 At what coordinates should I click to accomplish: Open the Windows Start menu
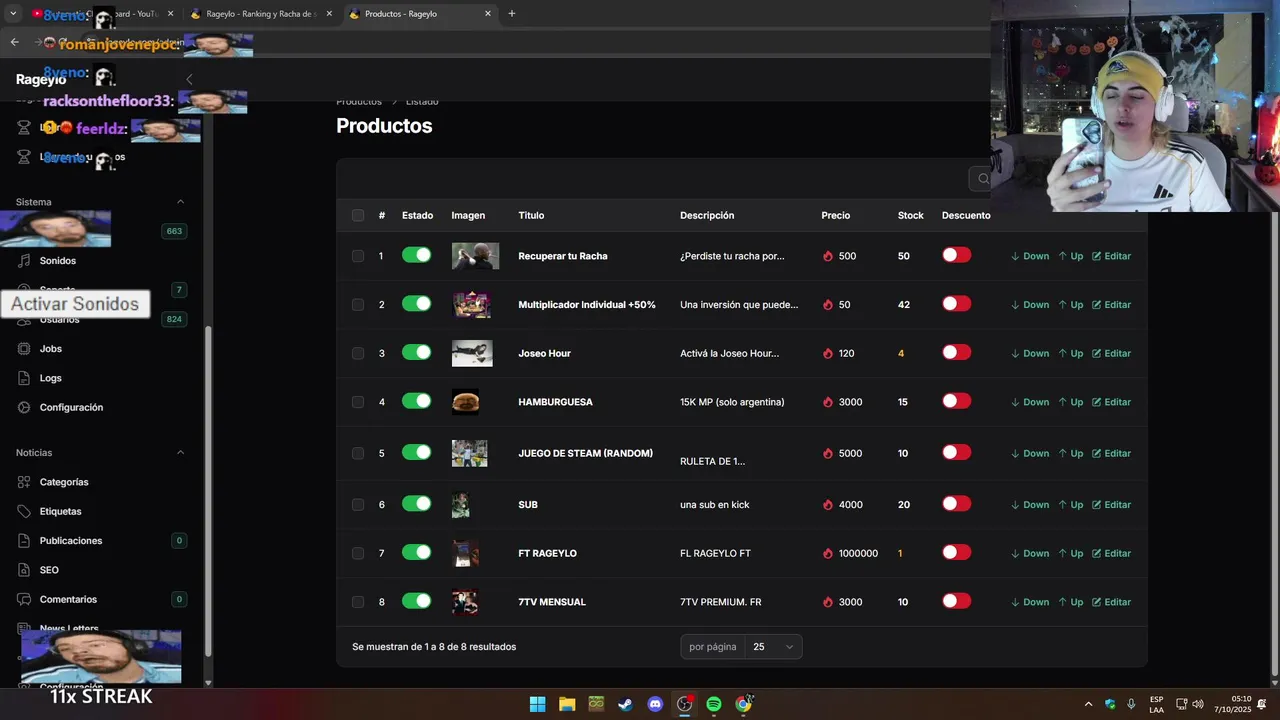click(537, 704)
